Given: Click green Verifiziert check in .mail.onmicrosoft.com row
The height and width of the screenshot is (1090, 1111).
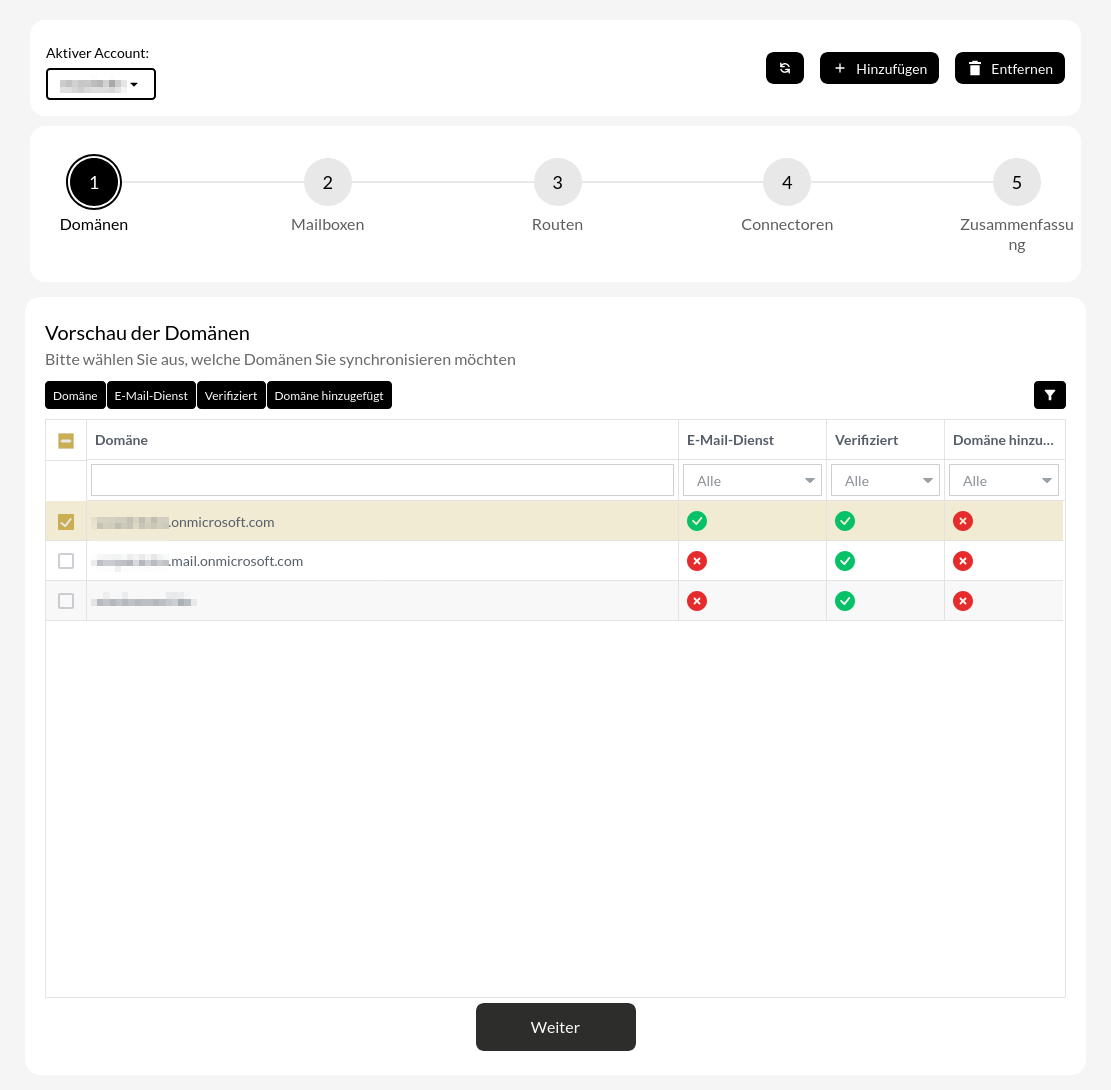Looking at the screenshot, I should (x=845, y=561).
